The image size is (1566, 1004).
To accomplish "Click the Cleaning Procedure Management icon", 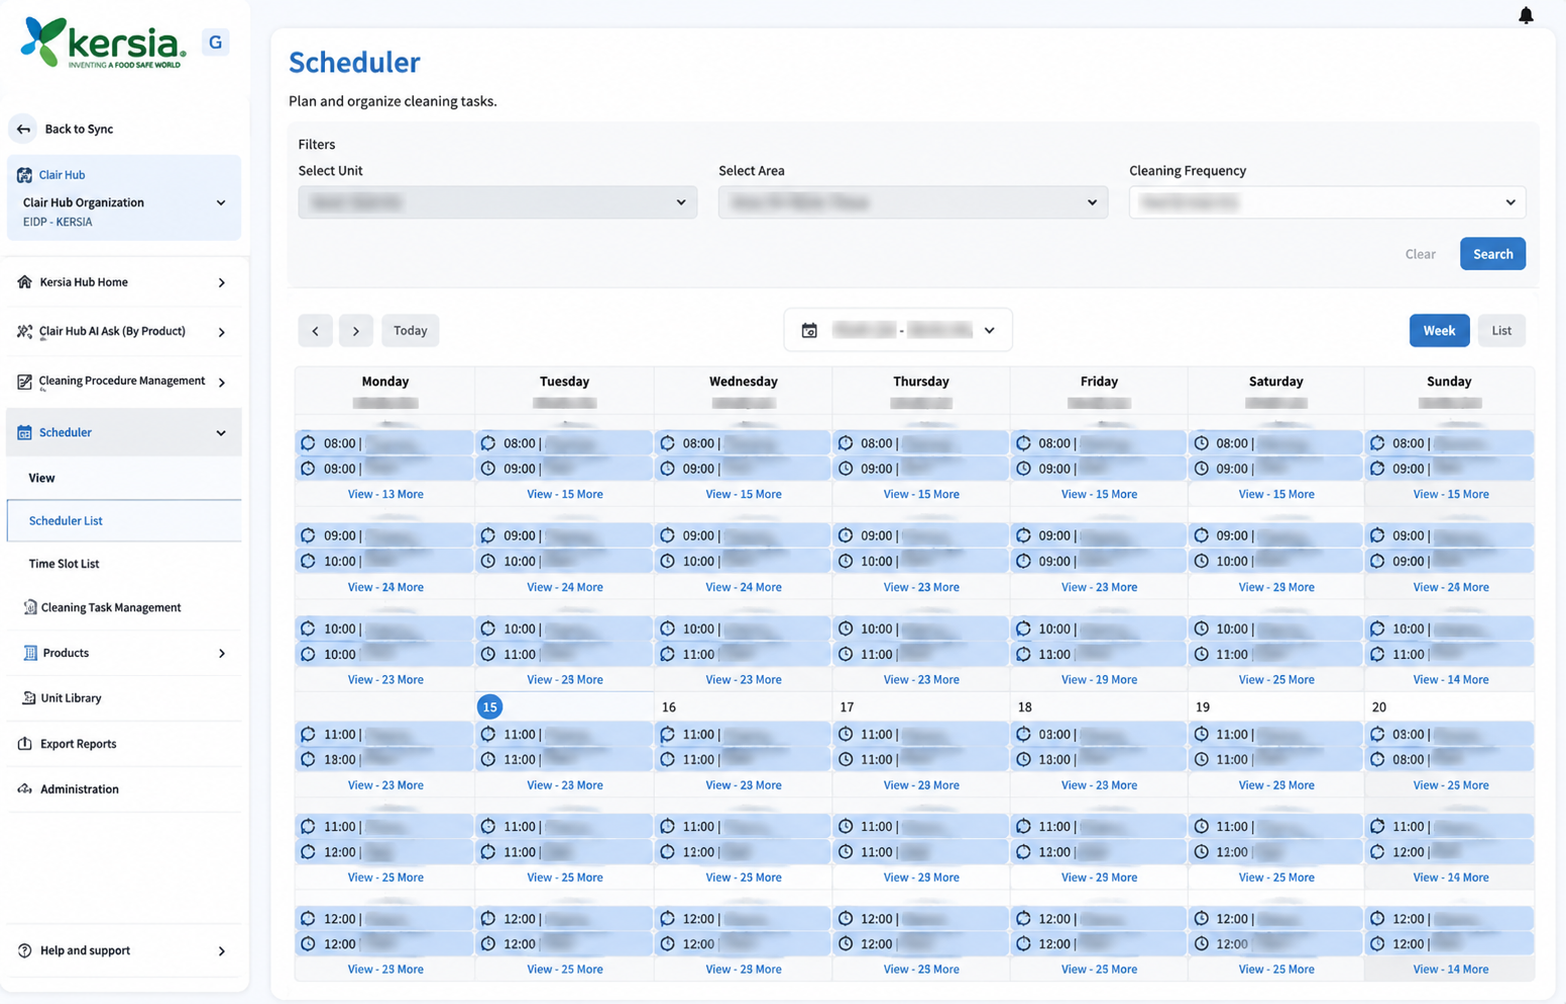I will pyautogui.click(x=24, y=381).
